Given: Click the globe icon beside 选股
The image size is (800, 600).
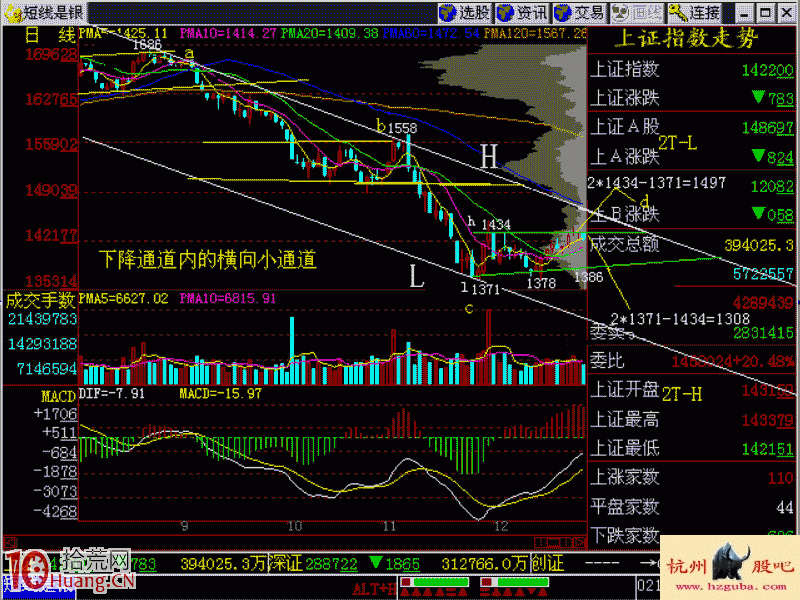Looking at the screenshot, I should 448,13.
